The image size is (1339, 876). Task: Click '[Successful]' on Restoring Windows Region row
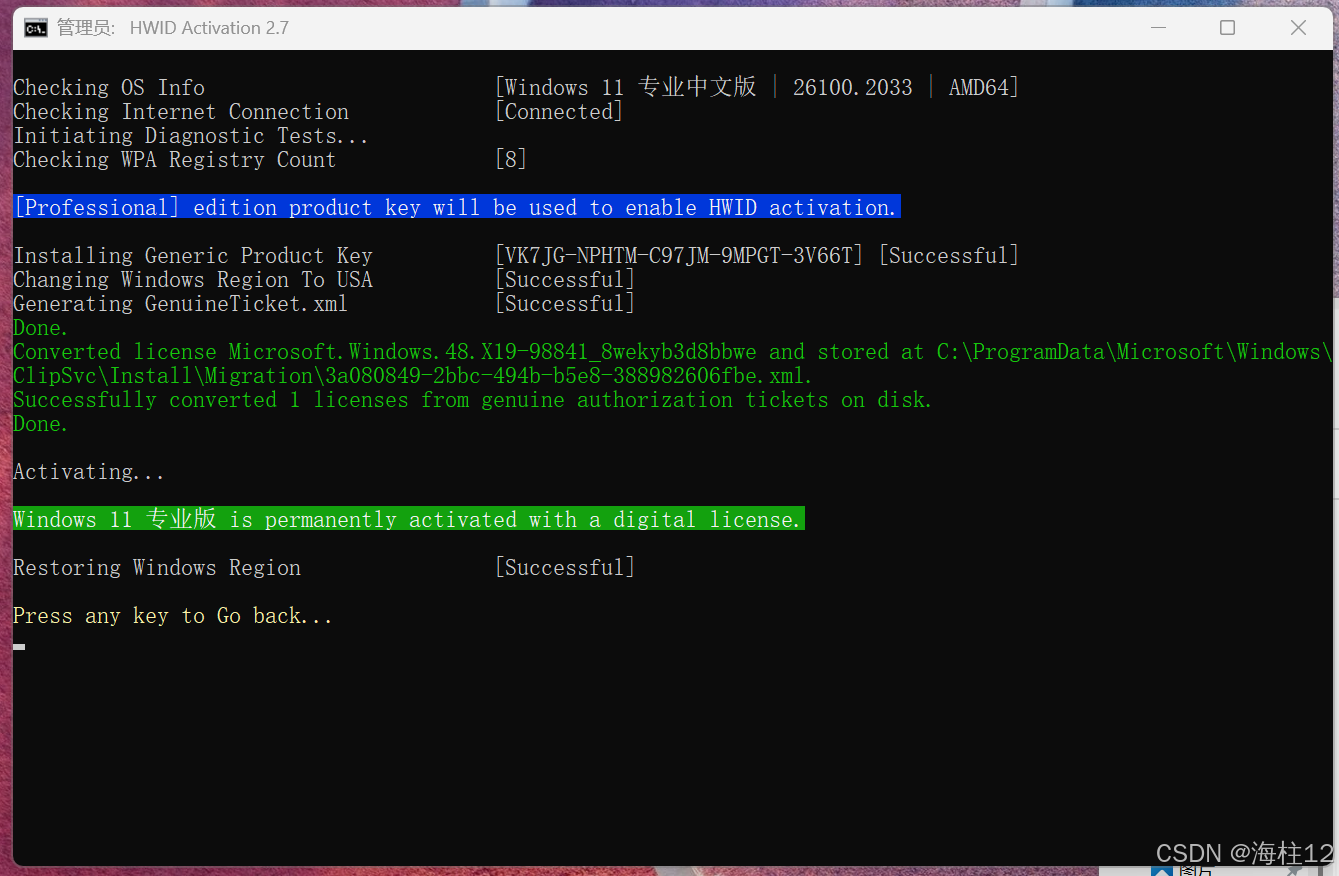tap(565, 568)
